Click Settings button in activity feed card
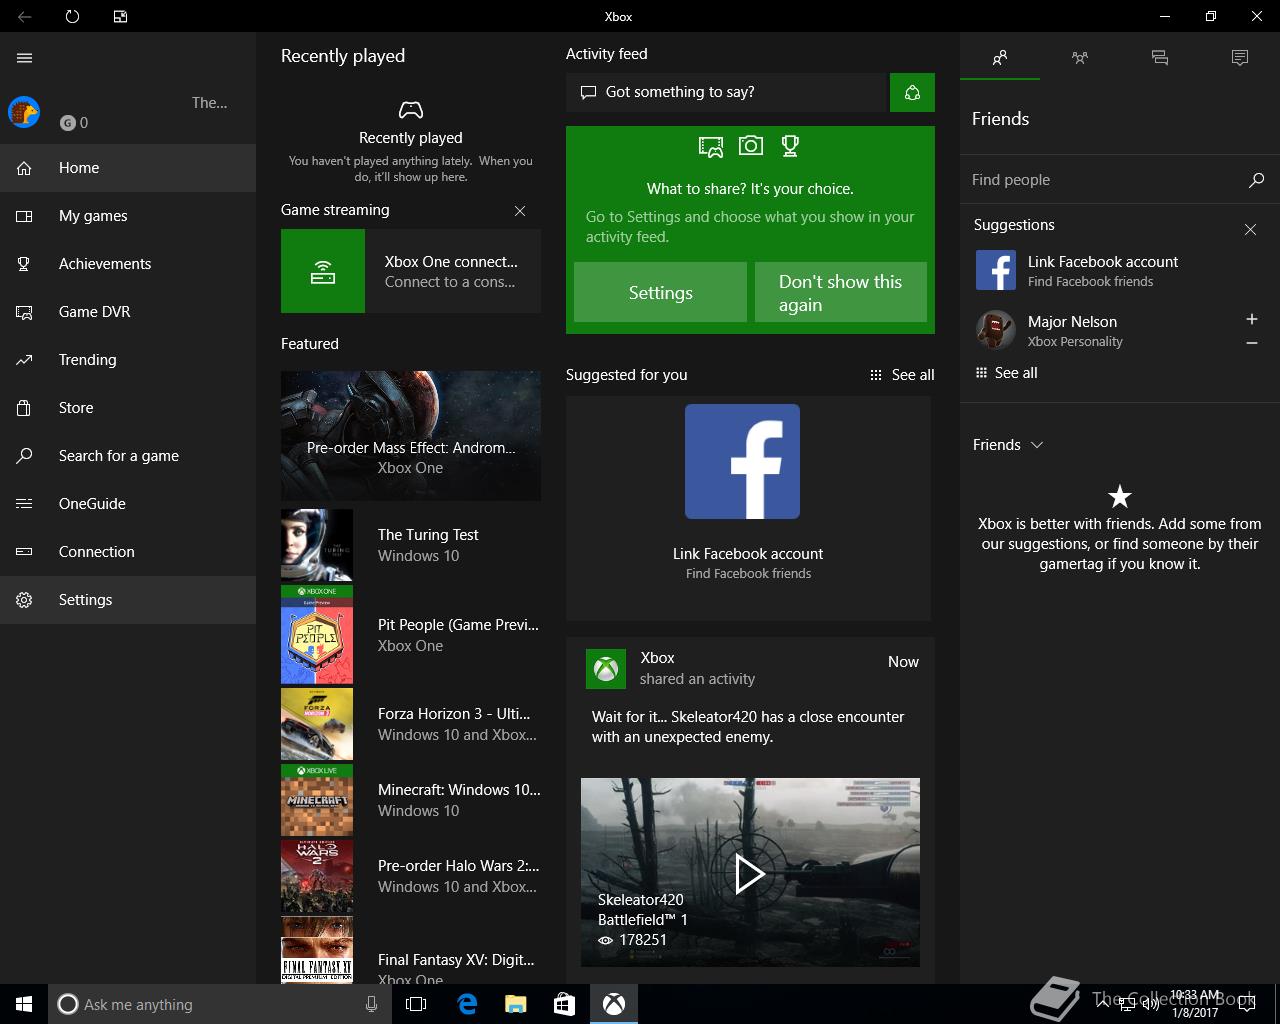 point(660,292)
